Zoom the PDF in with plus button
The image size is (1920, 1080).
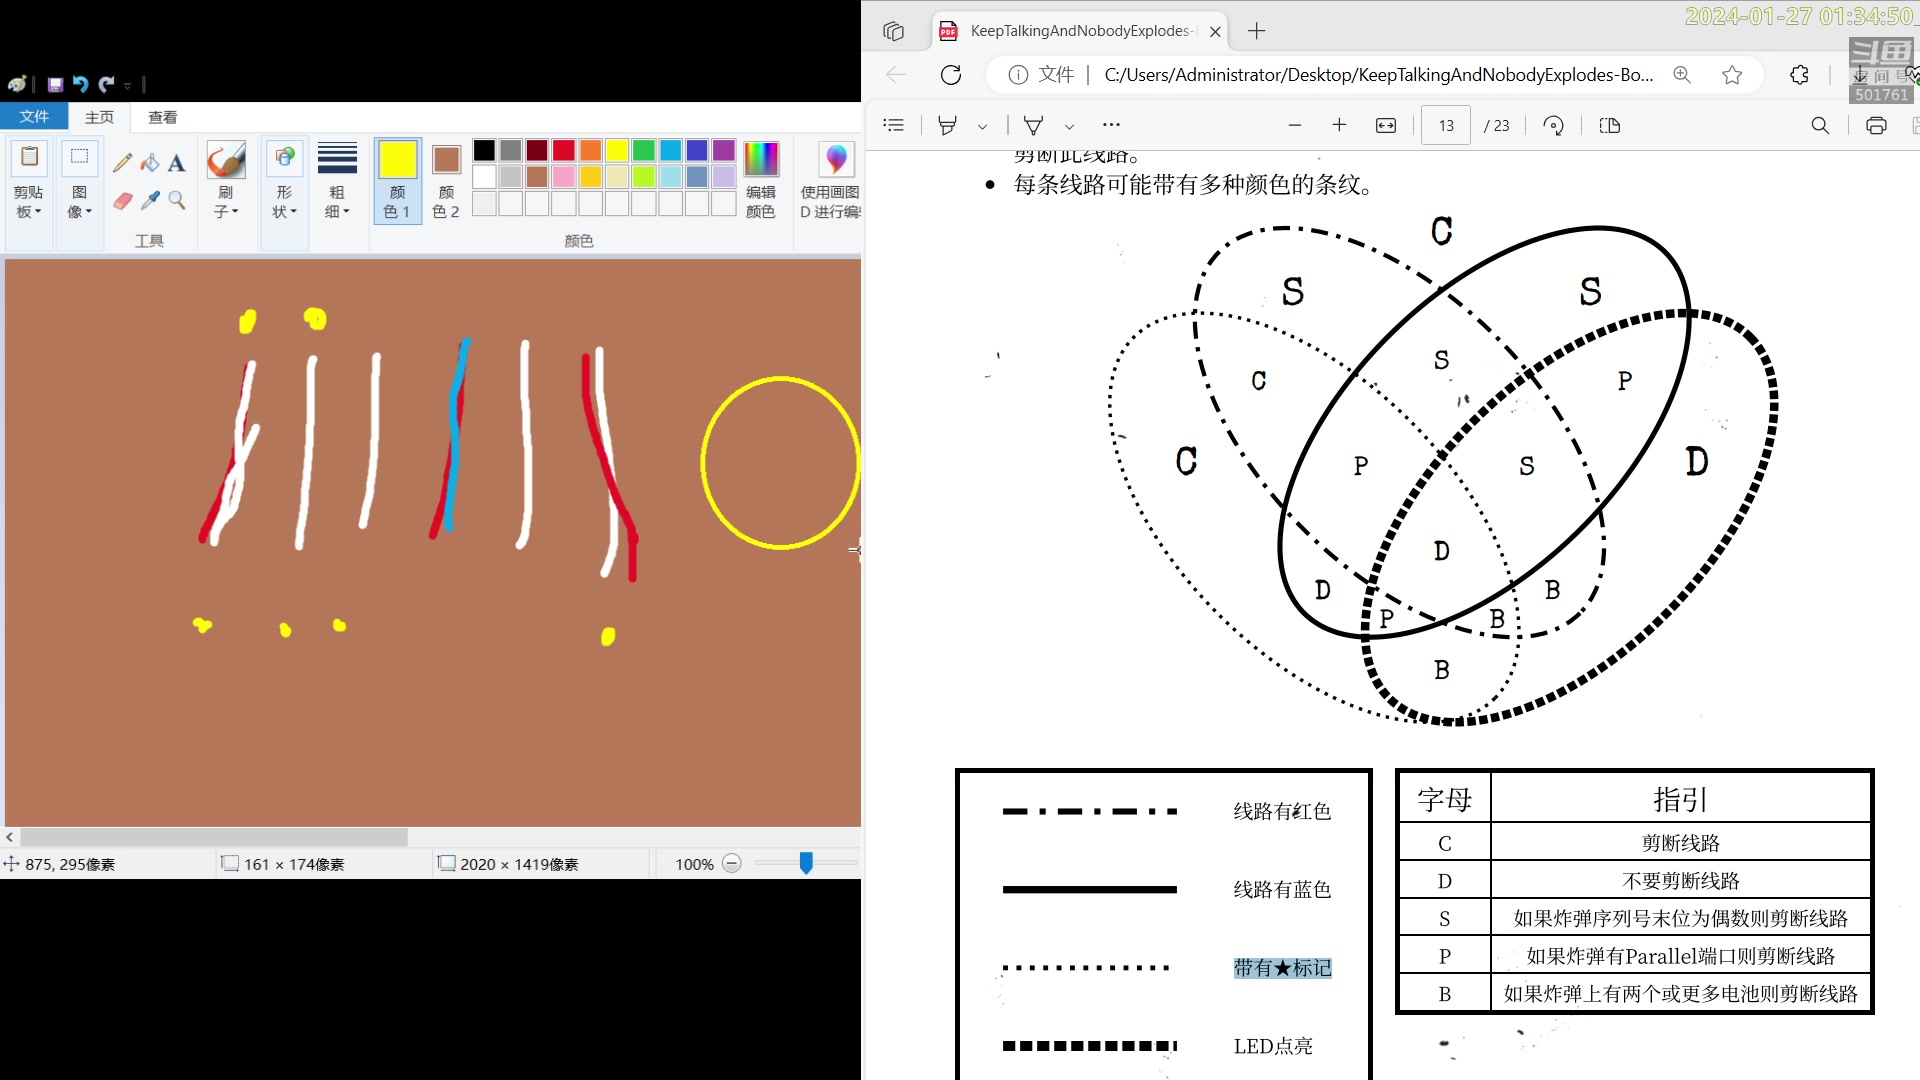click(1339, 125)
